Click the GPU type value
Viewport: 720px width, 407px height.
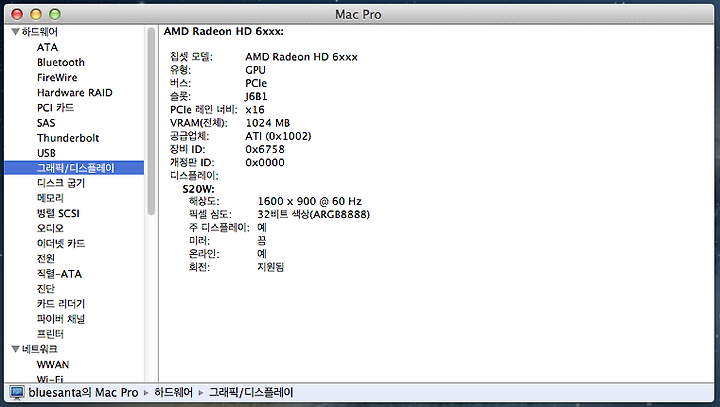click(255, 70)
